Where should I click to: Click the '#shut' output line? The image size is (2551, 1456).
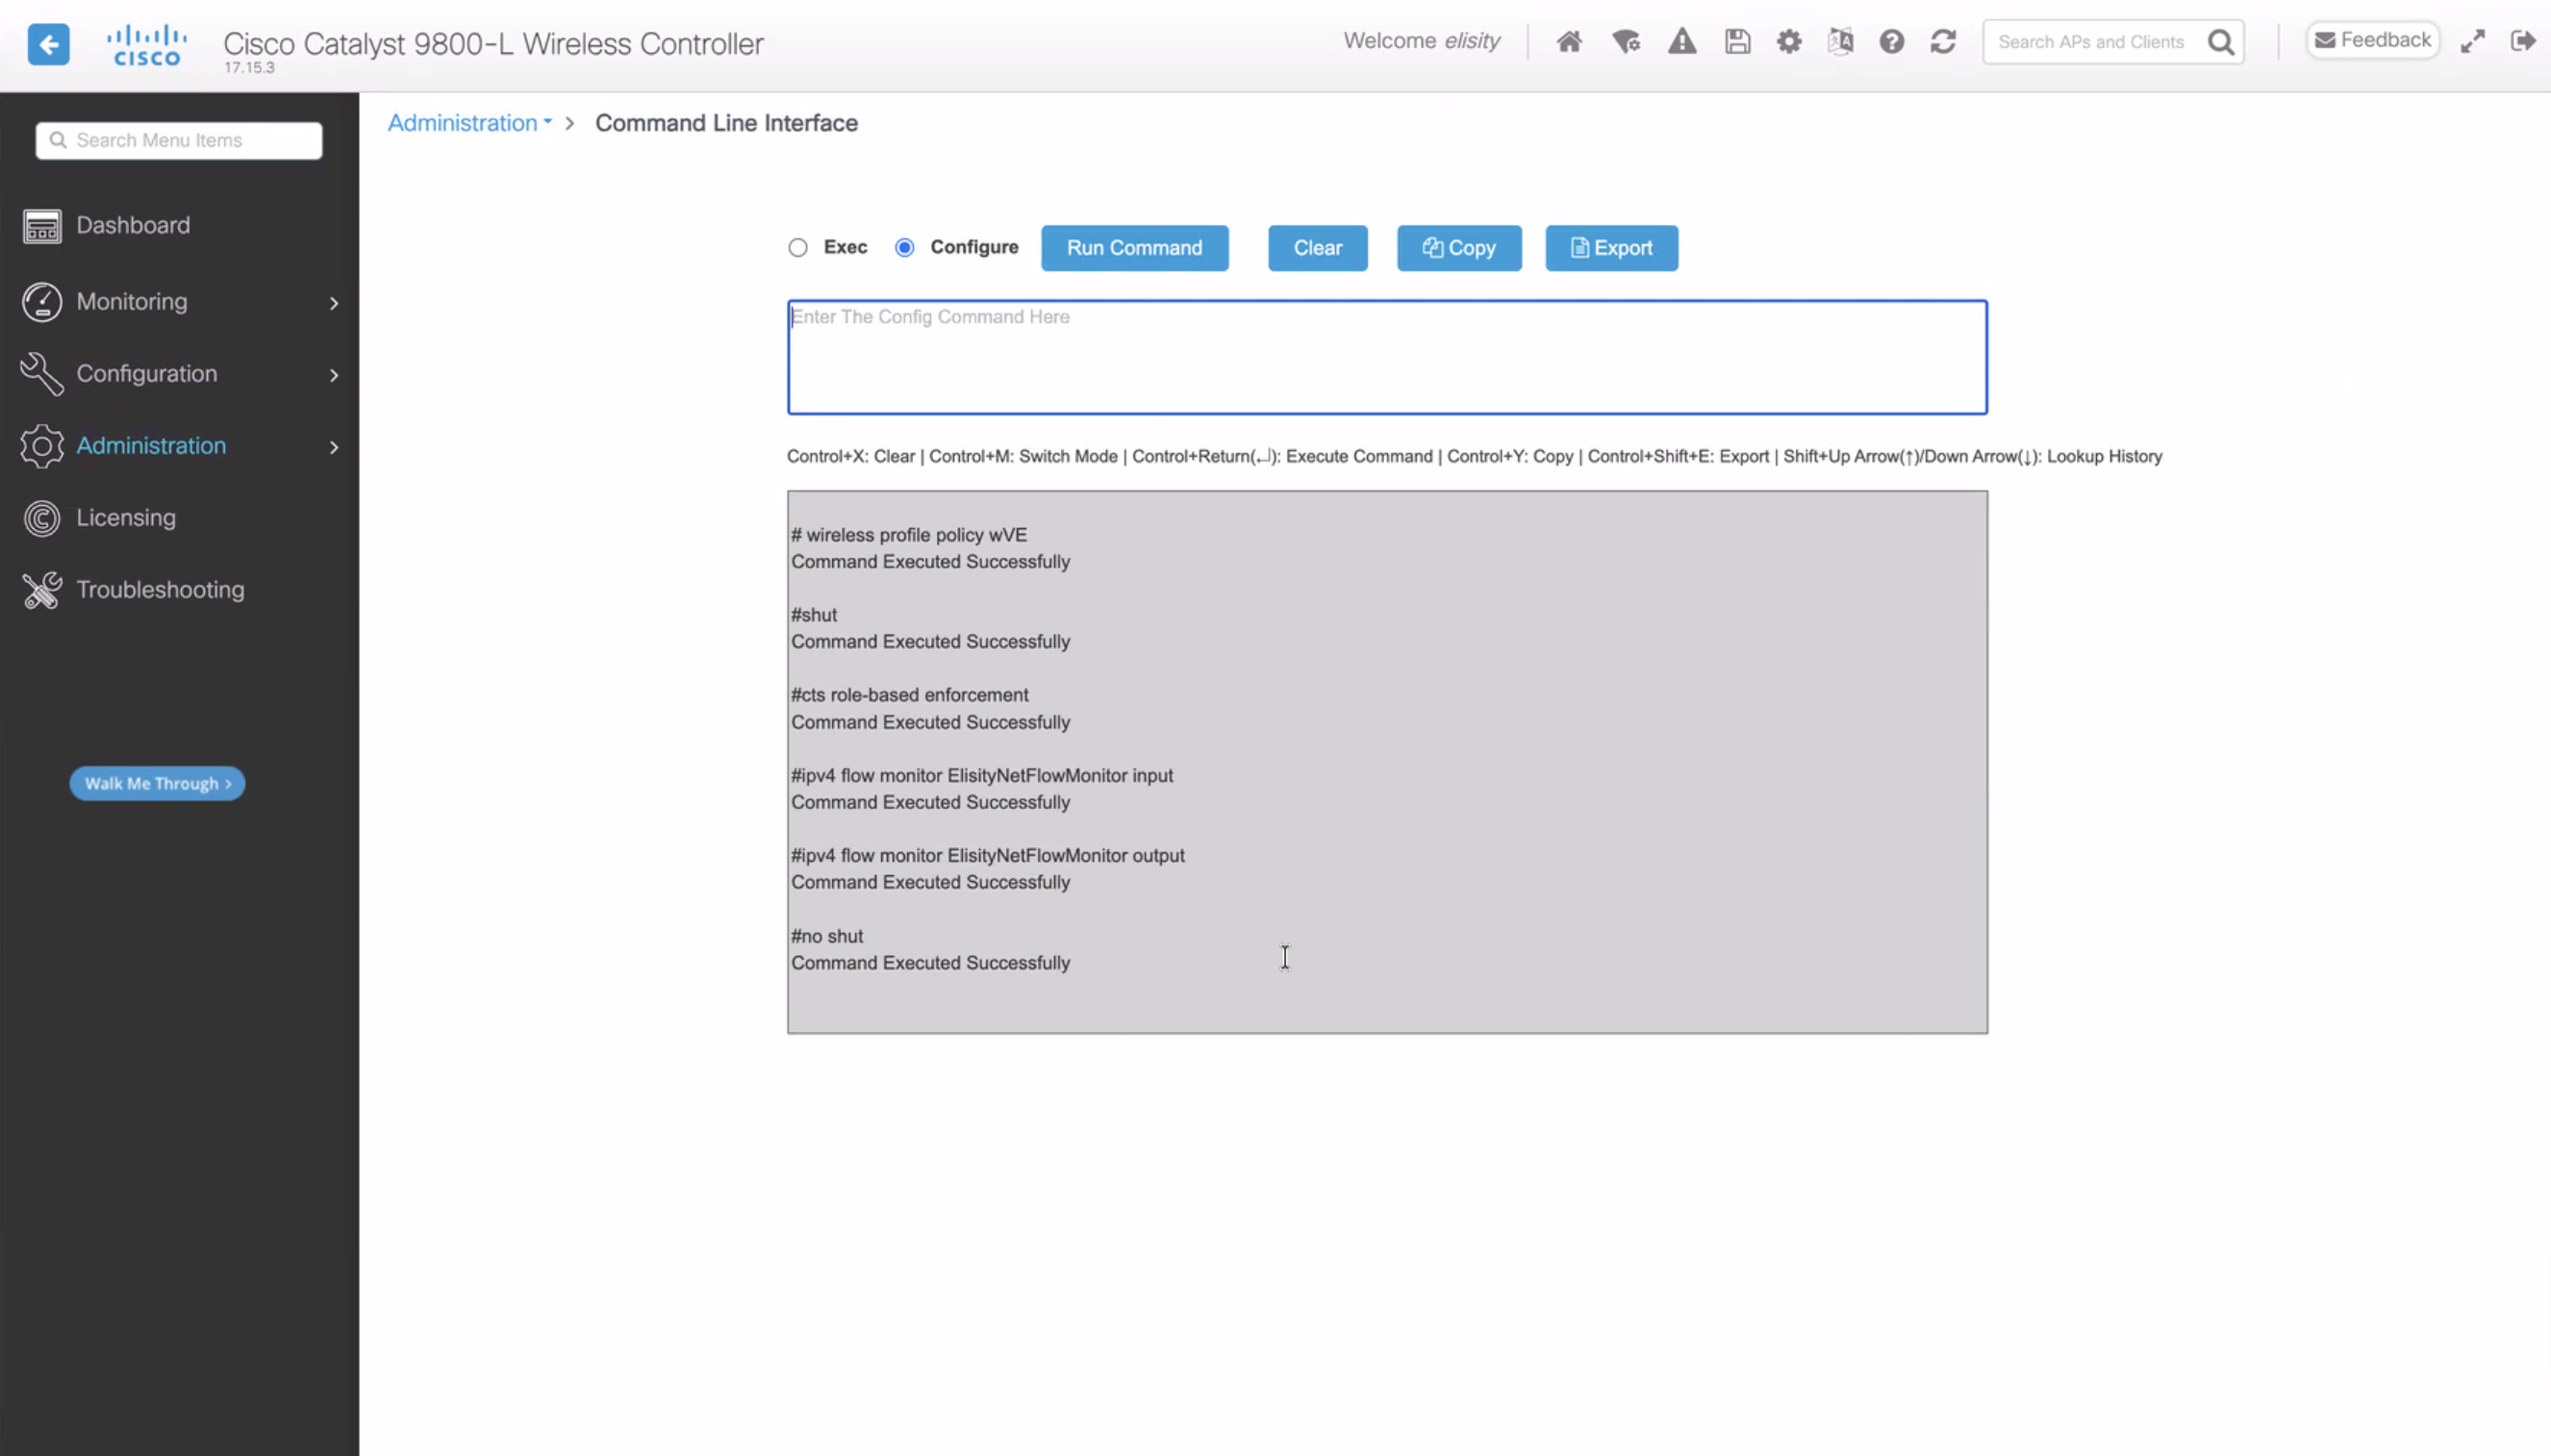[x=814, y=615]
